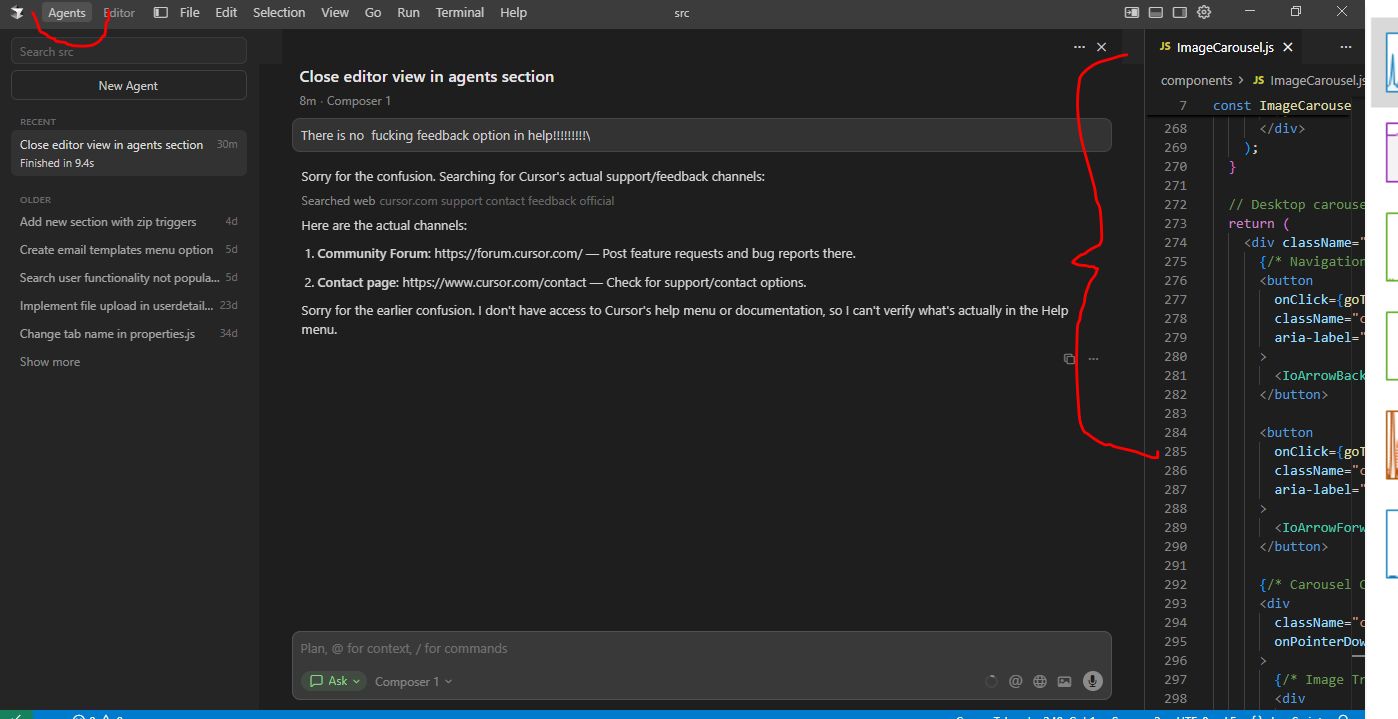Open the Composer 1 model dropdown
The width and height of the screenshot is (1398, 719).
tap(413, 682)
